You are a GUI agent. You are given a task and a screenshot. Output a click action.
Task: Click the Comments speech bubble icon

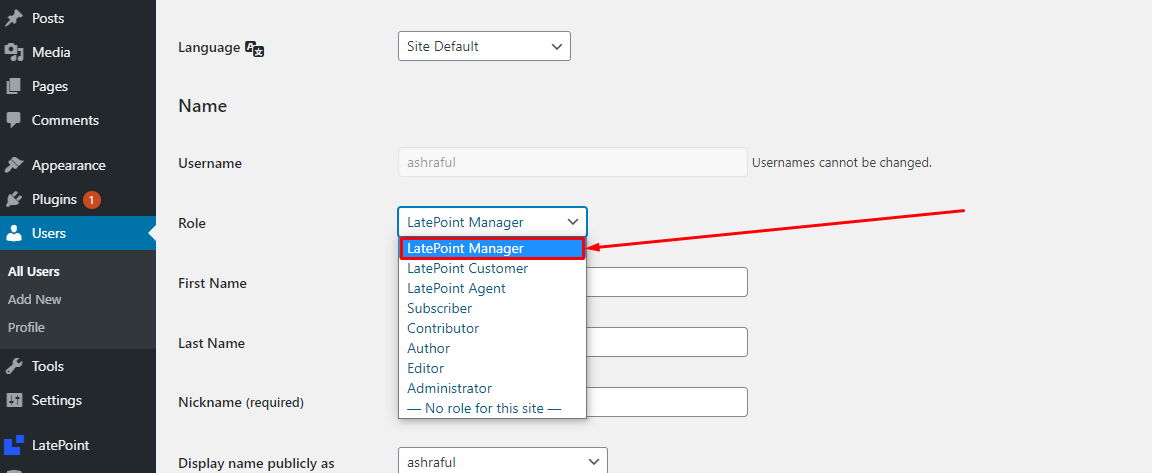tap(14, 120)
